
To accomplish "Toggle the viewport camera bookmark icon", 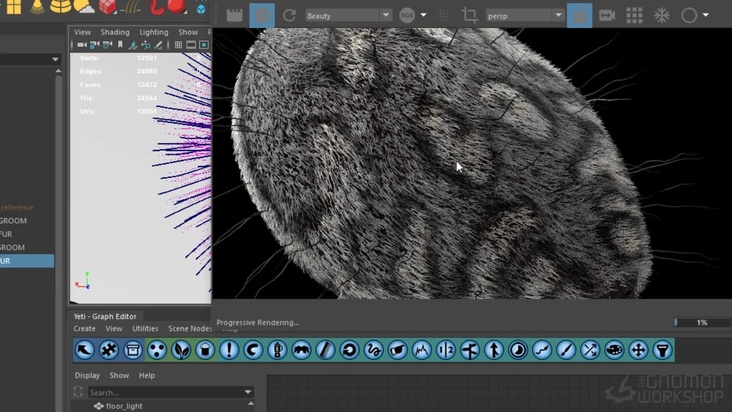I will (x=120, y=45).
